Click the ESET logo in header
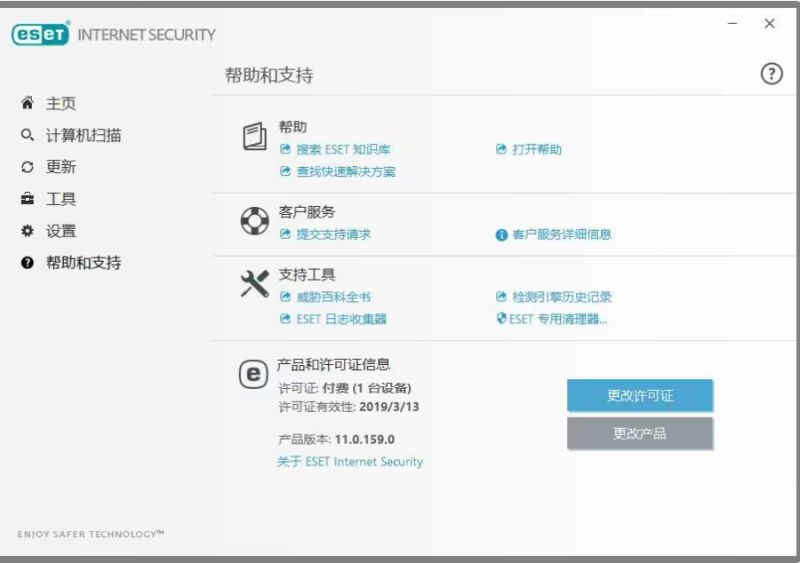 [x=41, y=34]
